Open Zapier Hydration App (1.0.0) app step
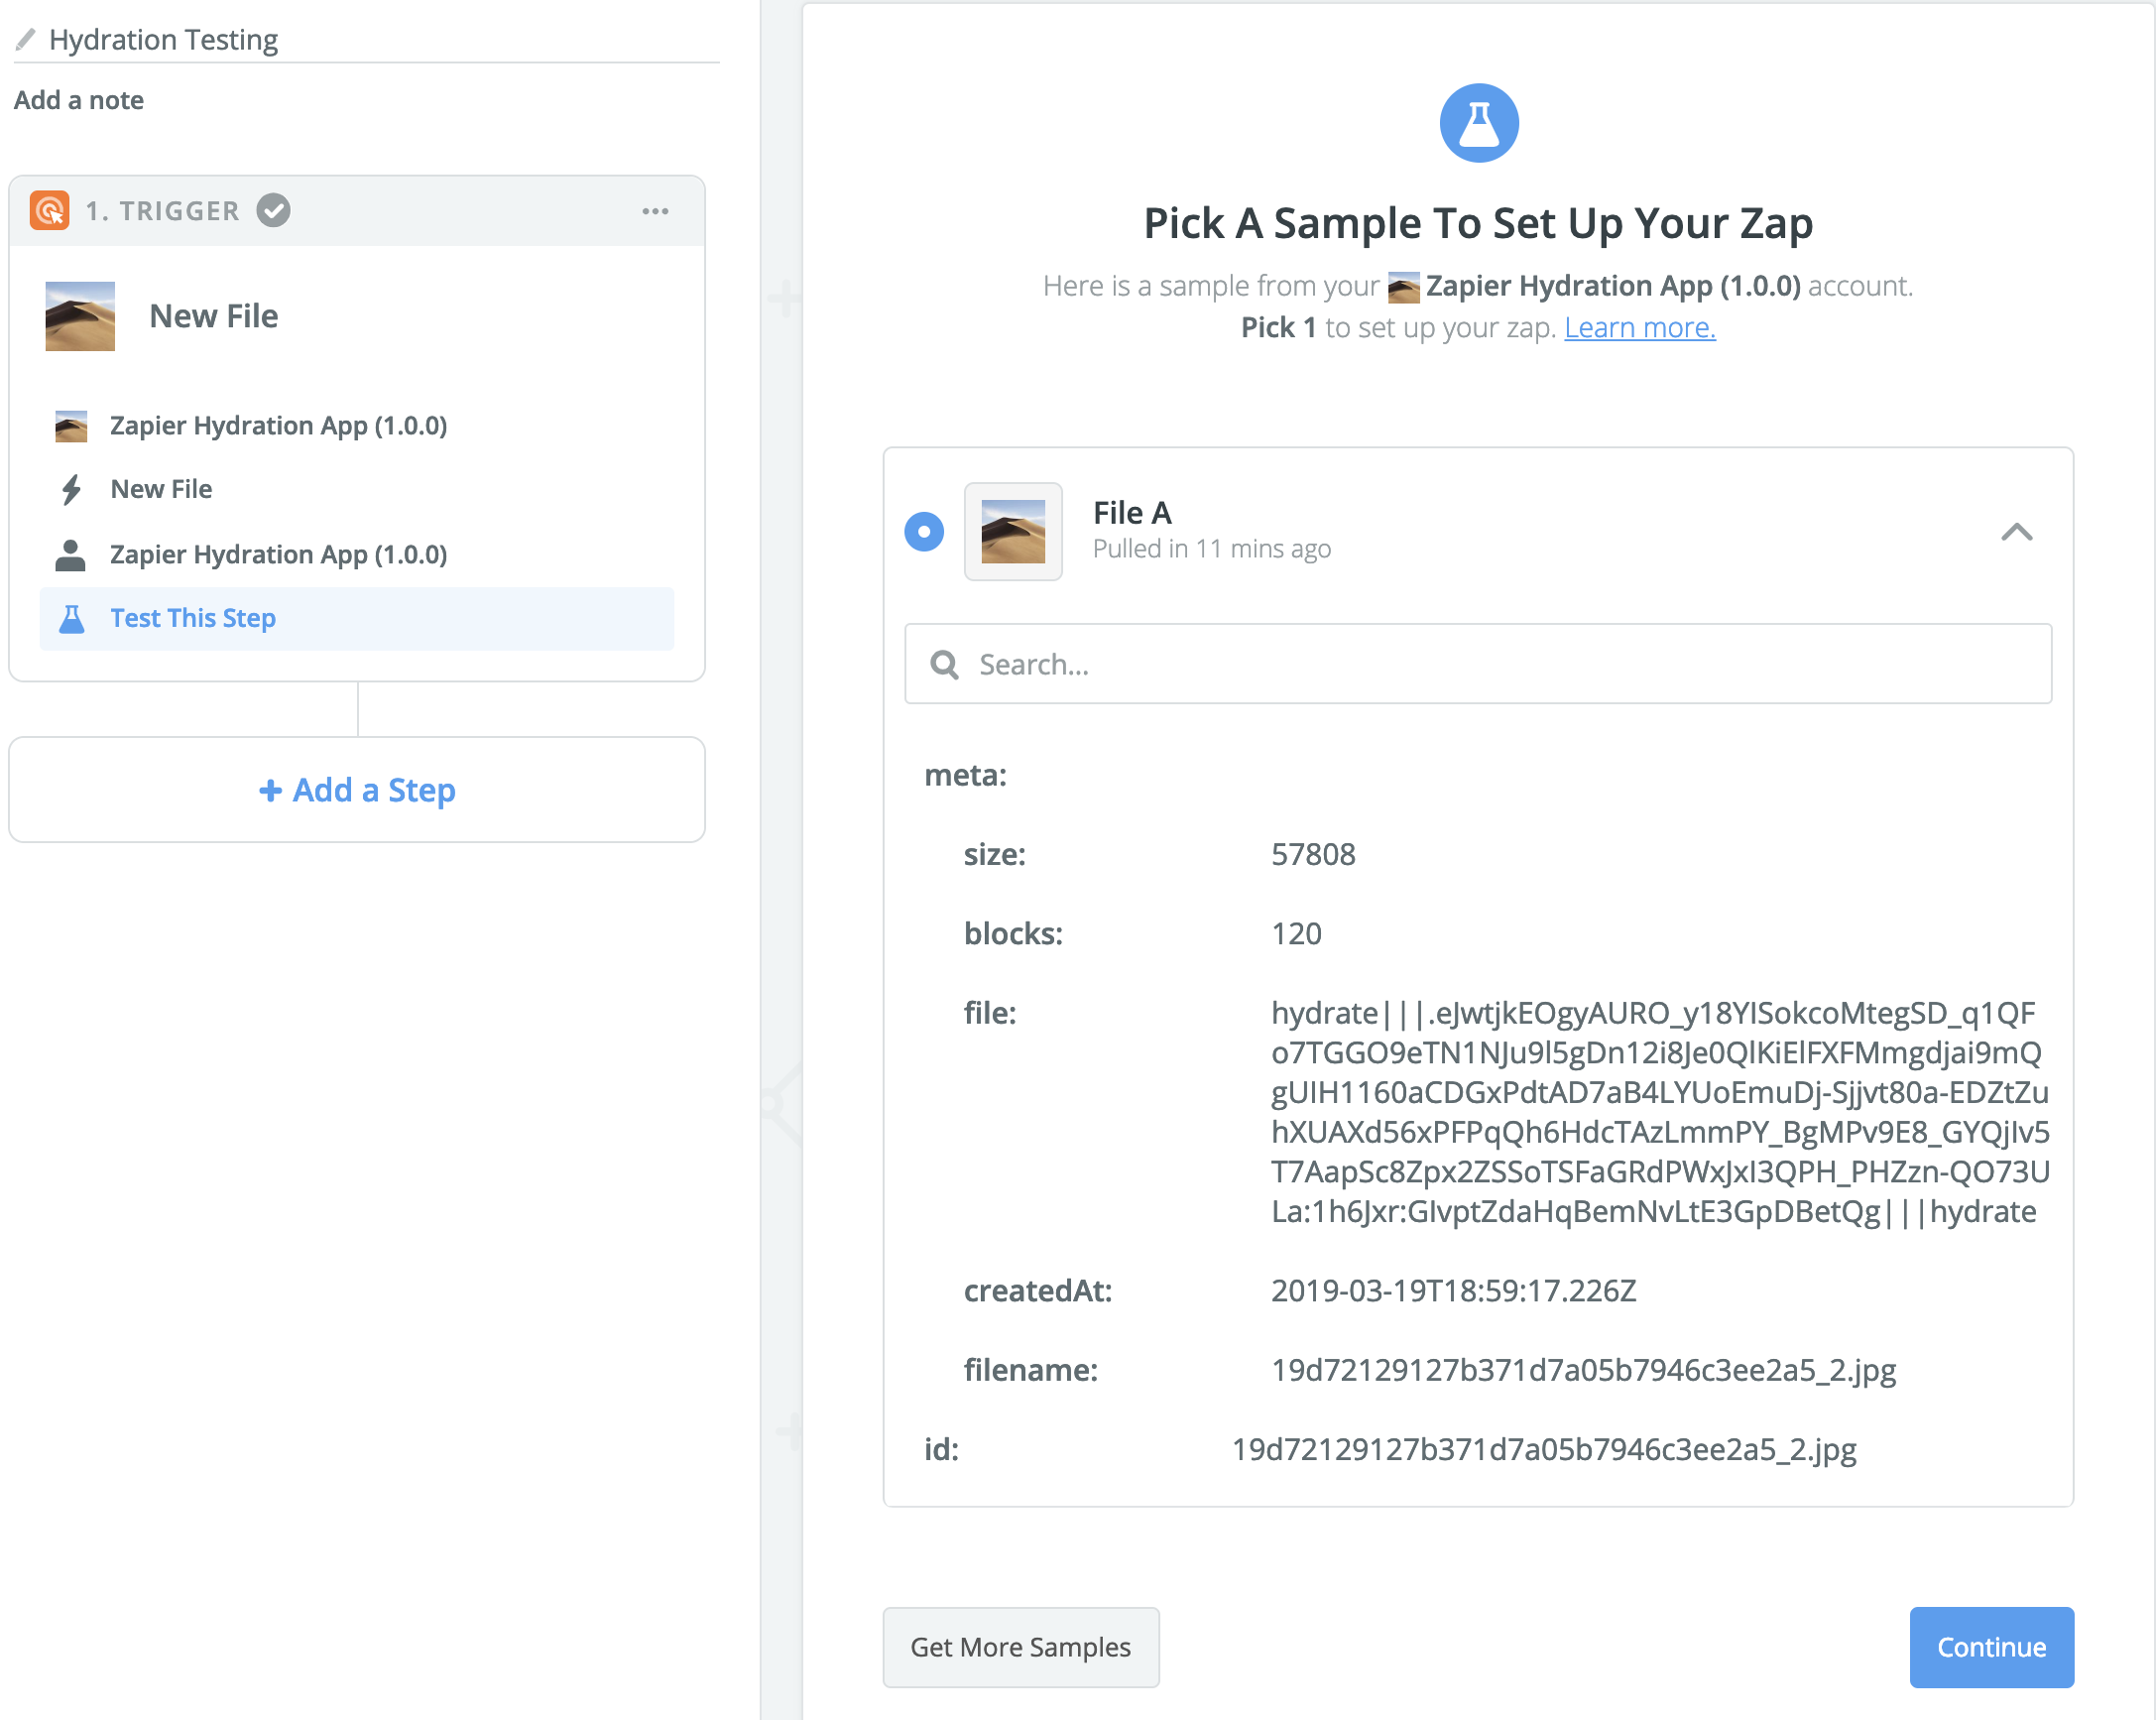Screen dimensions: 2156x1720 [278, 426]
